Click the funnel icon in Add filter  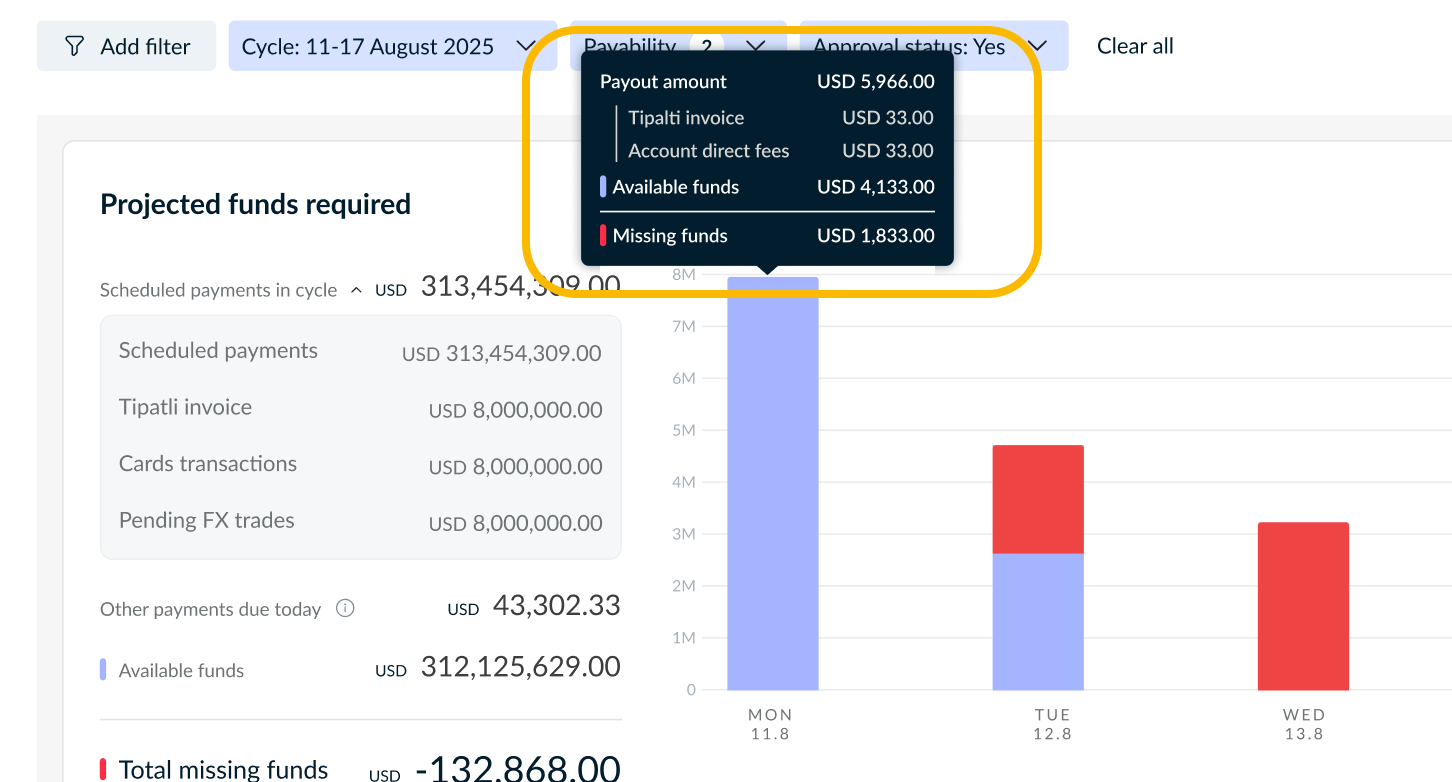pyautogui.click(x=74, y=46)
